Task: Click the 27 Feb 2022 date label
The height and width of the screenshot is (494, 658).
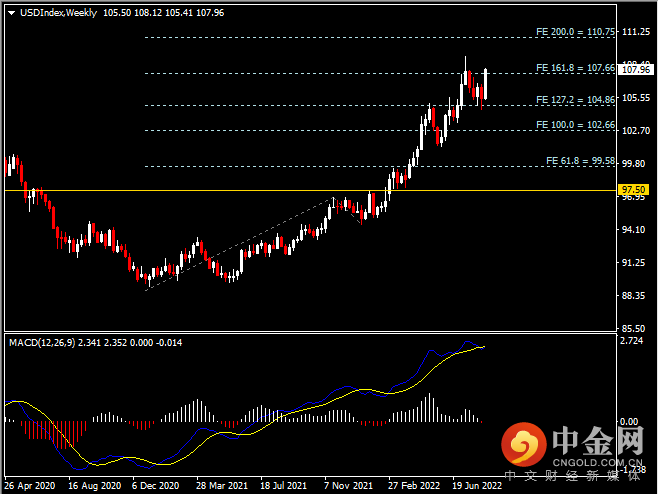Action: tap(414, 486)
